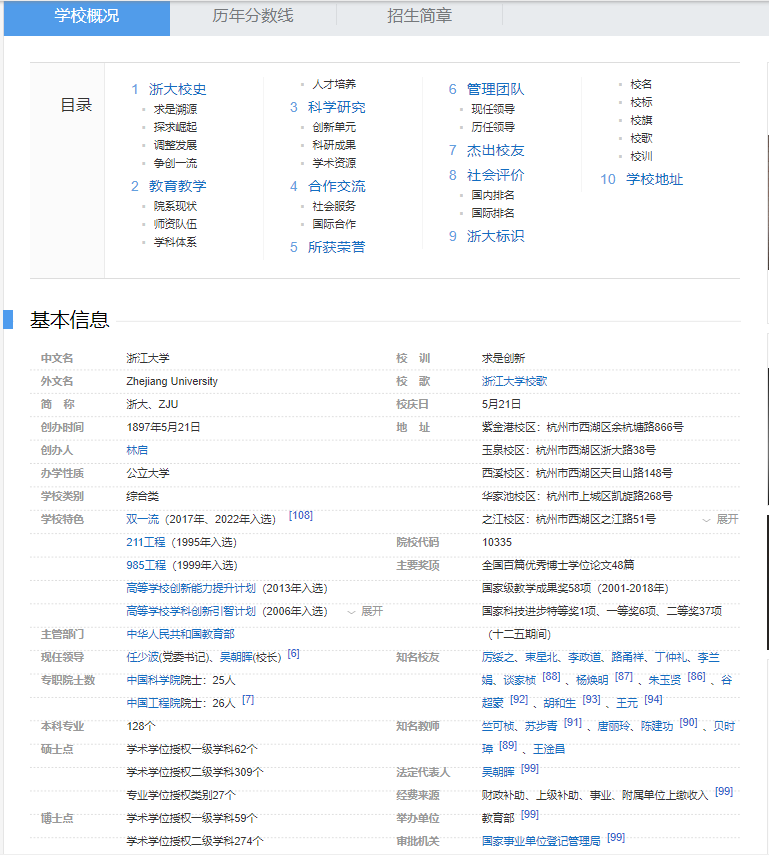Go to 校旗 subsection

point(641,121)
